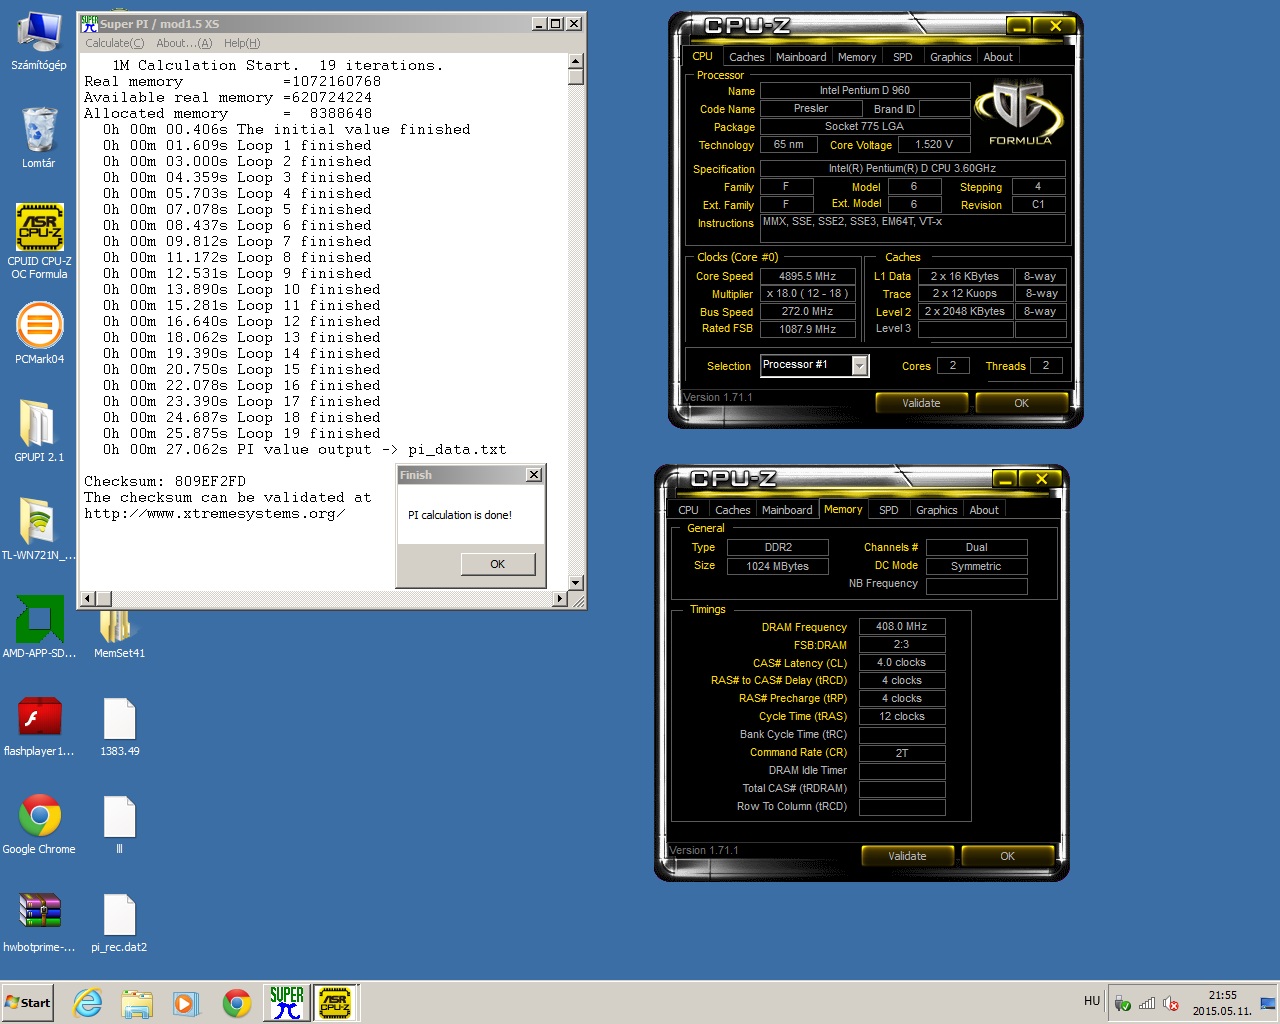Image resolution: width=1280 pixels, height=1024 pixels.
Task: Click the network signal tray icon
Action: (1147, 1003)
